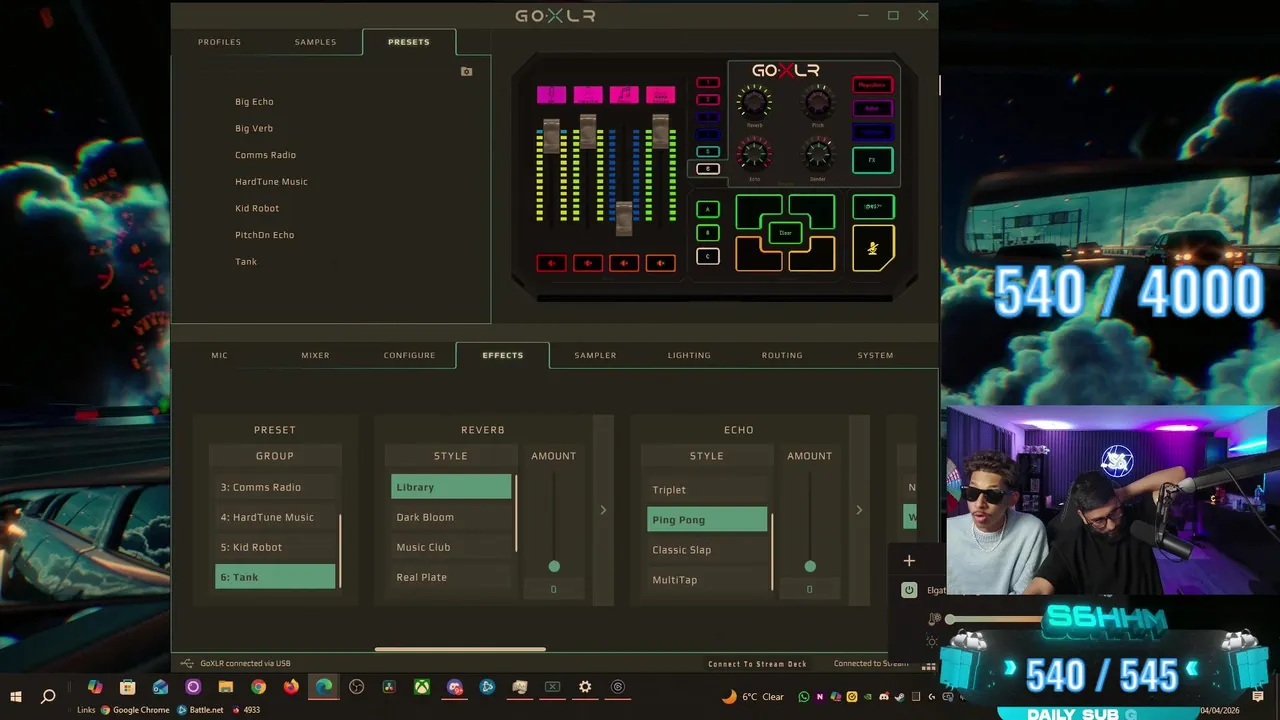Select effects preset button 5 on the device
Screen dimensions: 1280x720
point(708,152)
